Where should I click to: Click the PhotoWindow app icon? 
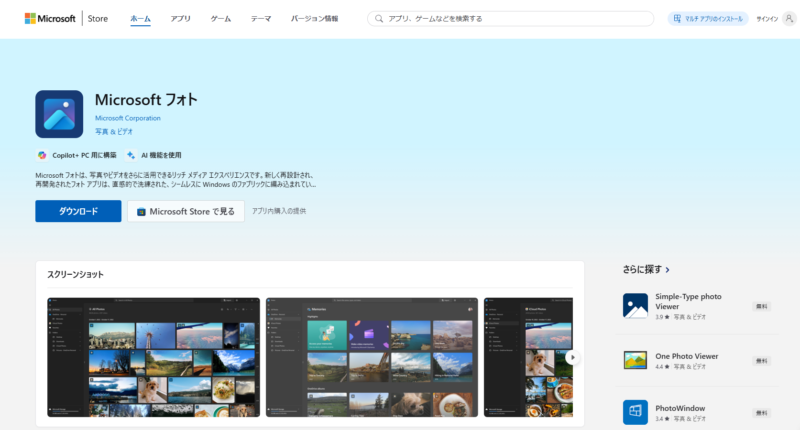tap(635, 412)
